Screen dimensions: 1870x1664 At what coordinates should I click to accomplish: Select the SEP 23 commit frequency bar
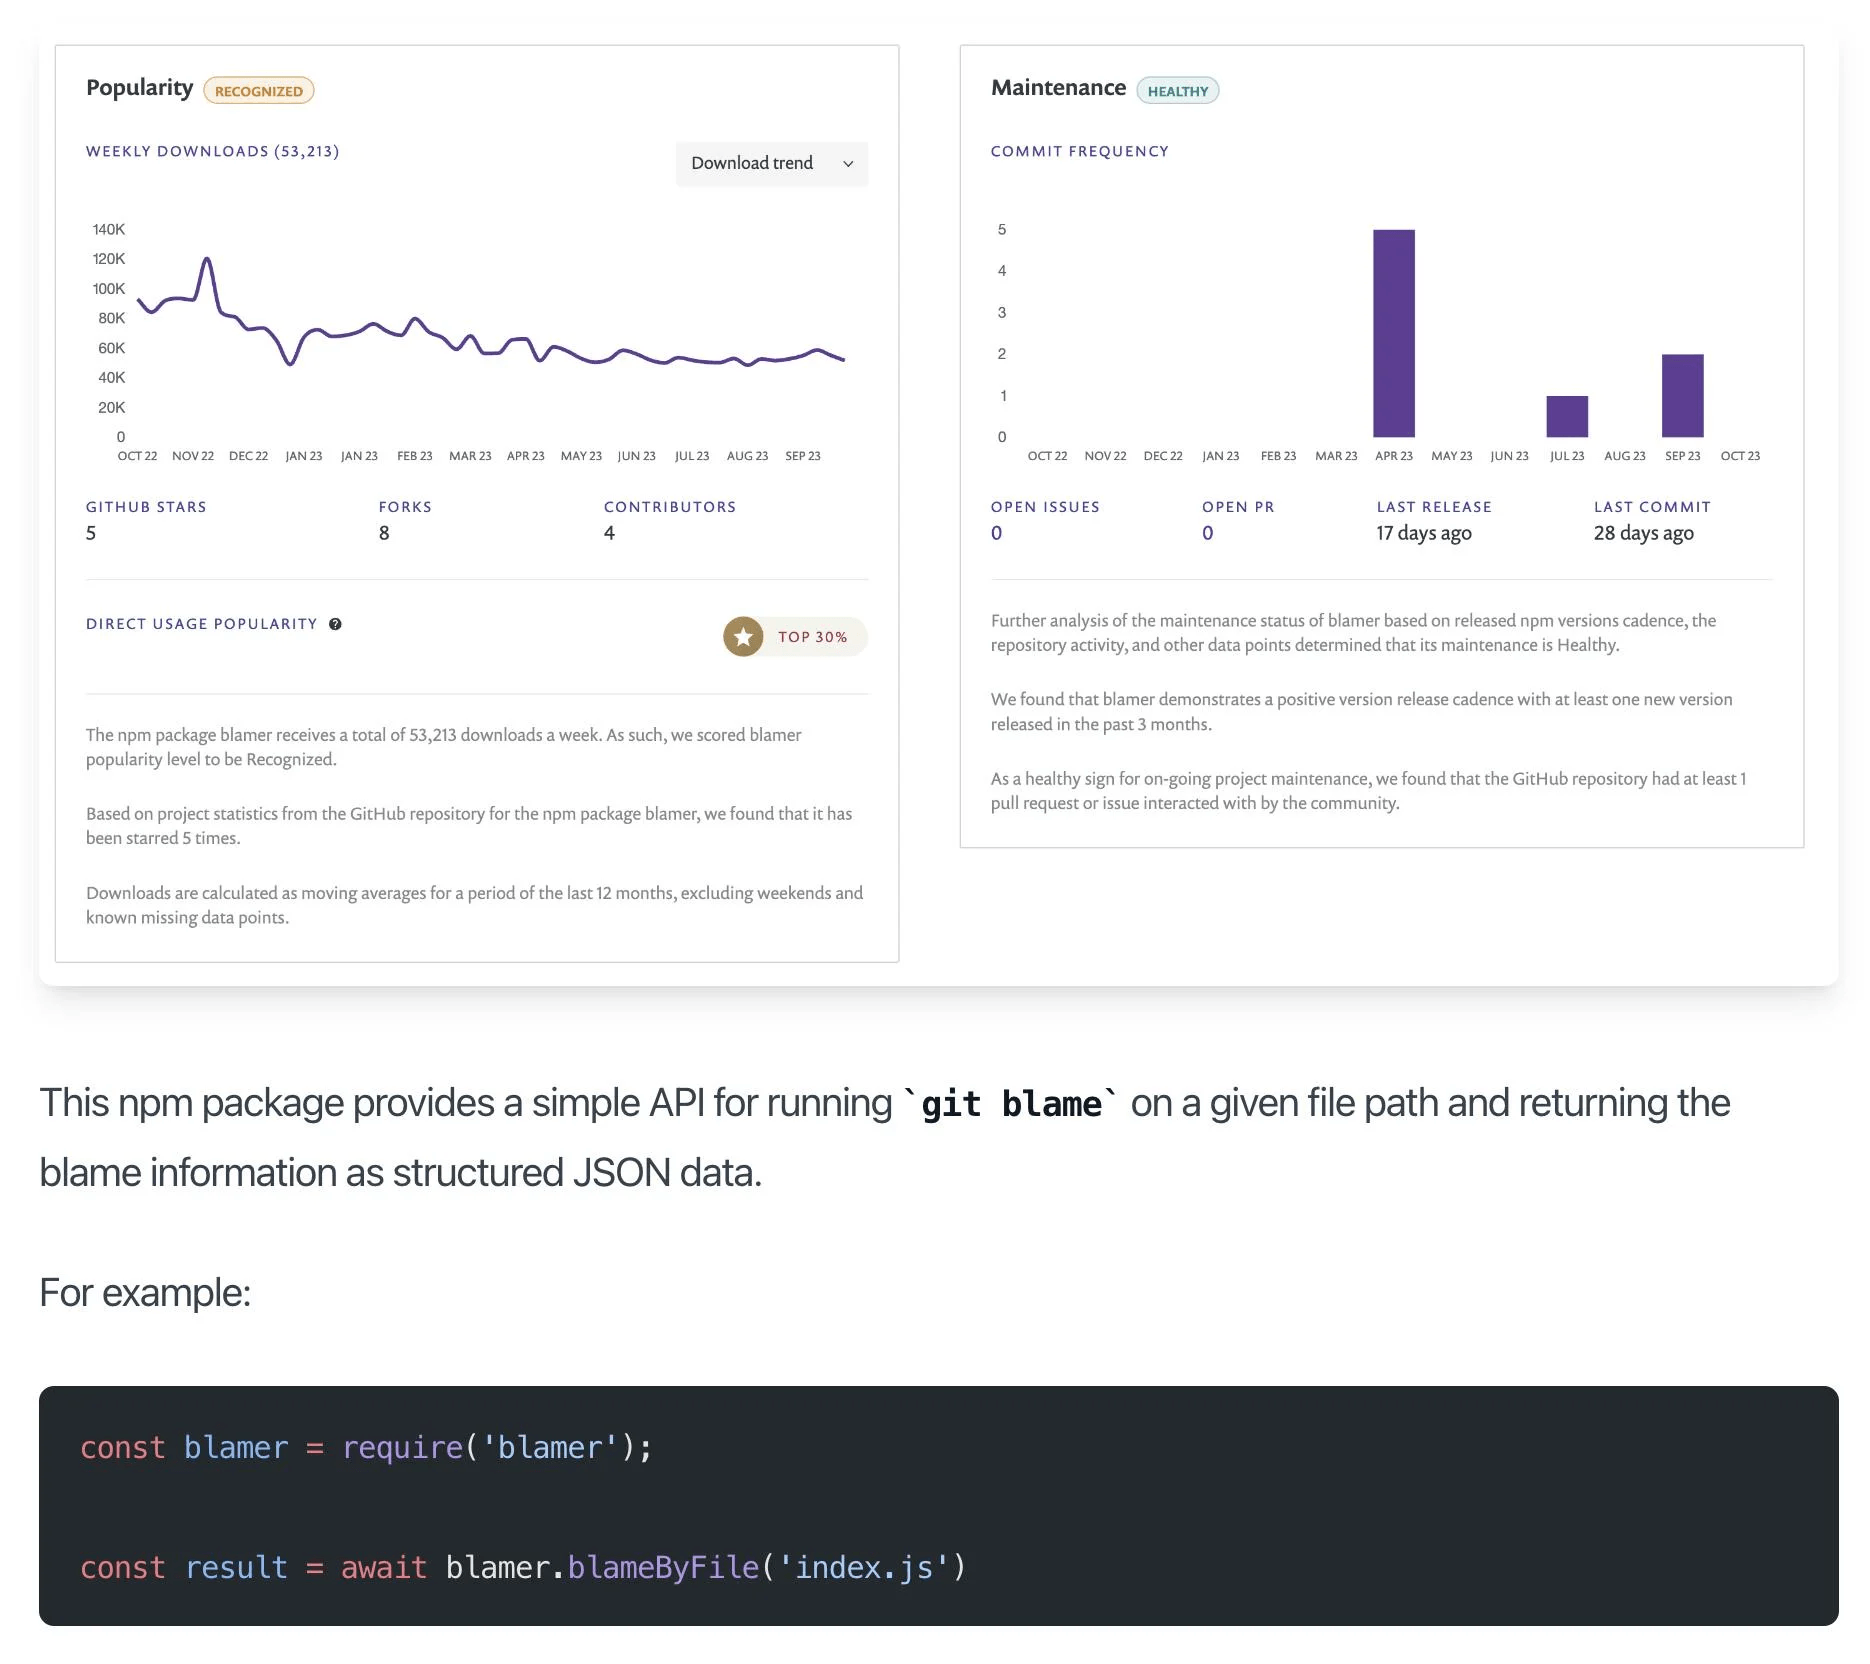[x=1682, y=395]
